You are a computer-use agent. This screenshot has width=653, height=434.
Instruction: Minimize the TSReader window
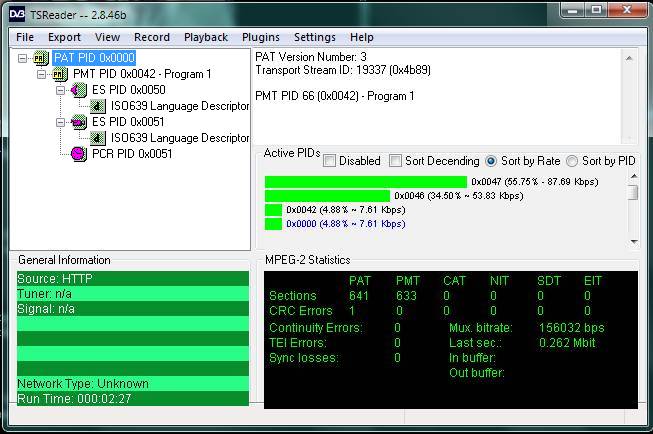(x=573, y=10)
